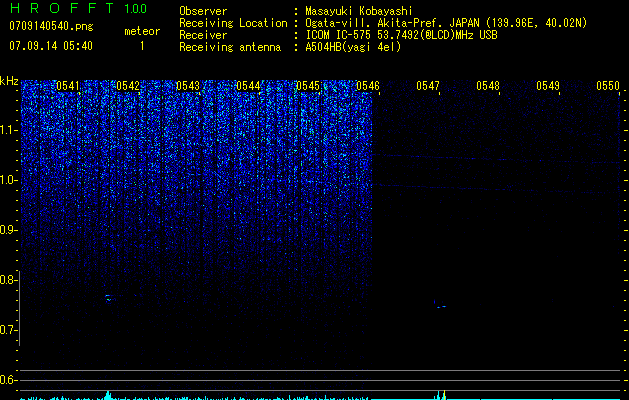
Task: Click the 0544 time marker
Action: (248, 86)
